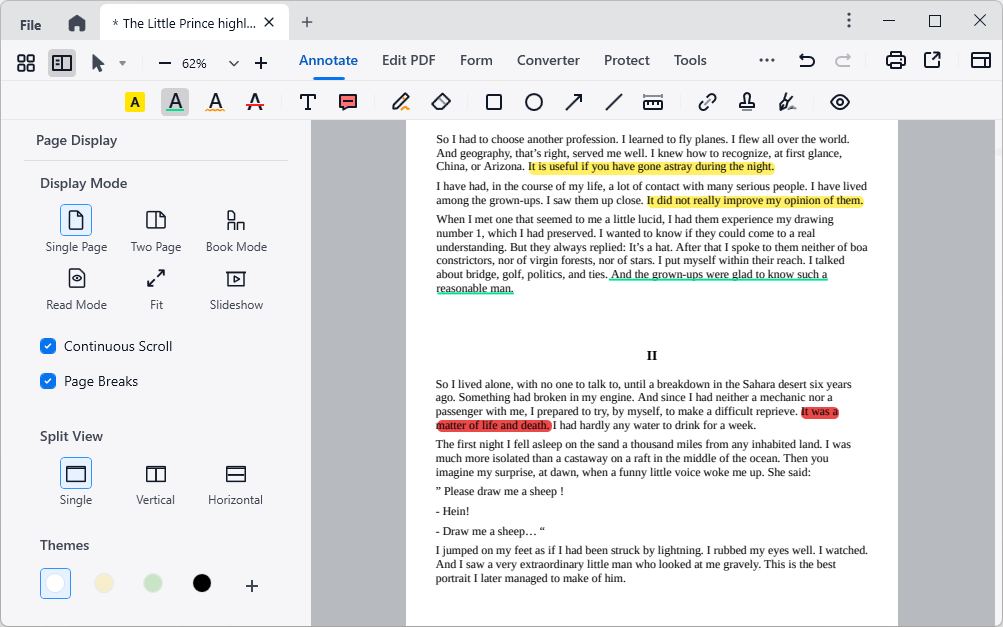Select the Arrow annotation tool
The width and height of the screenshot is (1003, 627).
pos(573,101)
